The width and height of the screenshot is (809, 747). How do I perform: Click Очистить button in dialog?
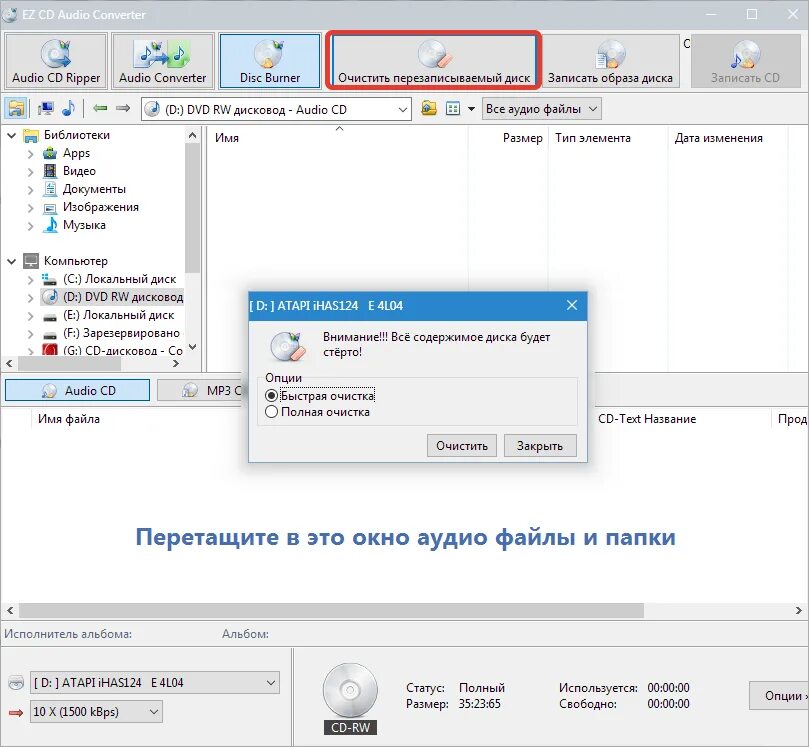[x=462, y=446]
